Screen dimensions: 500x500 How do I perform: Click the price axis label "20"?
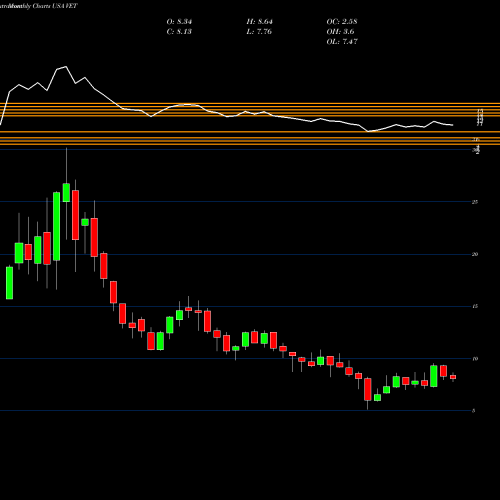(475, 254)
